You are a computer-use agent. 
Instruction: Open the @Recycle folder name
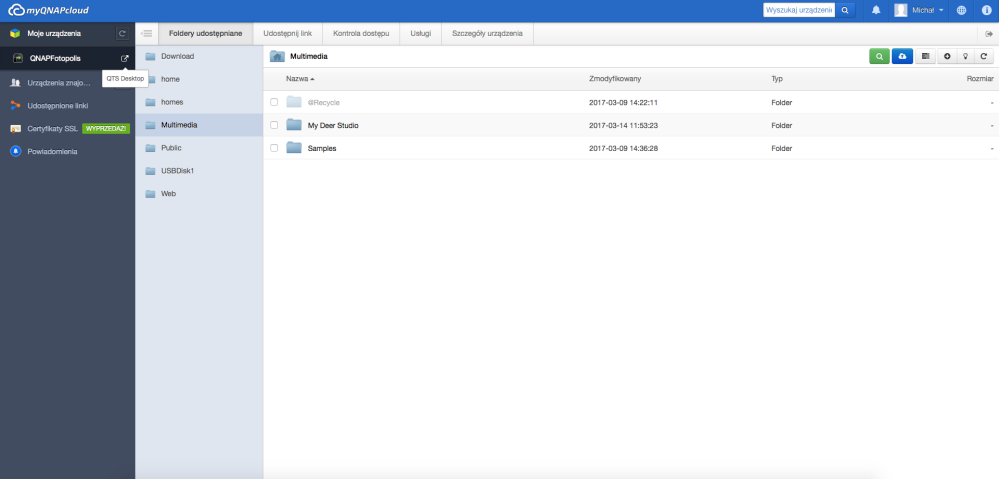[324, 103]
